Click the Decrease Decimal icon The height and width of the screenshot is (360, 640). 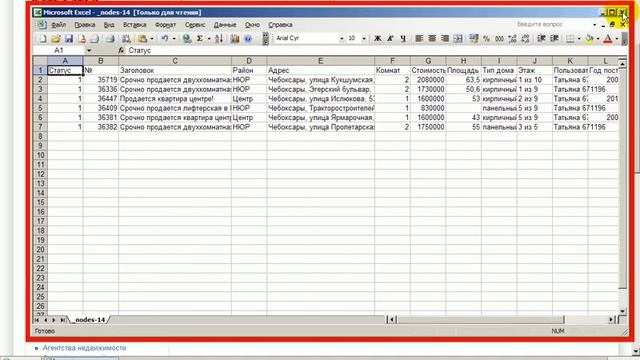click(525, 39)
